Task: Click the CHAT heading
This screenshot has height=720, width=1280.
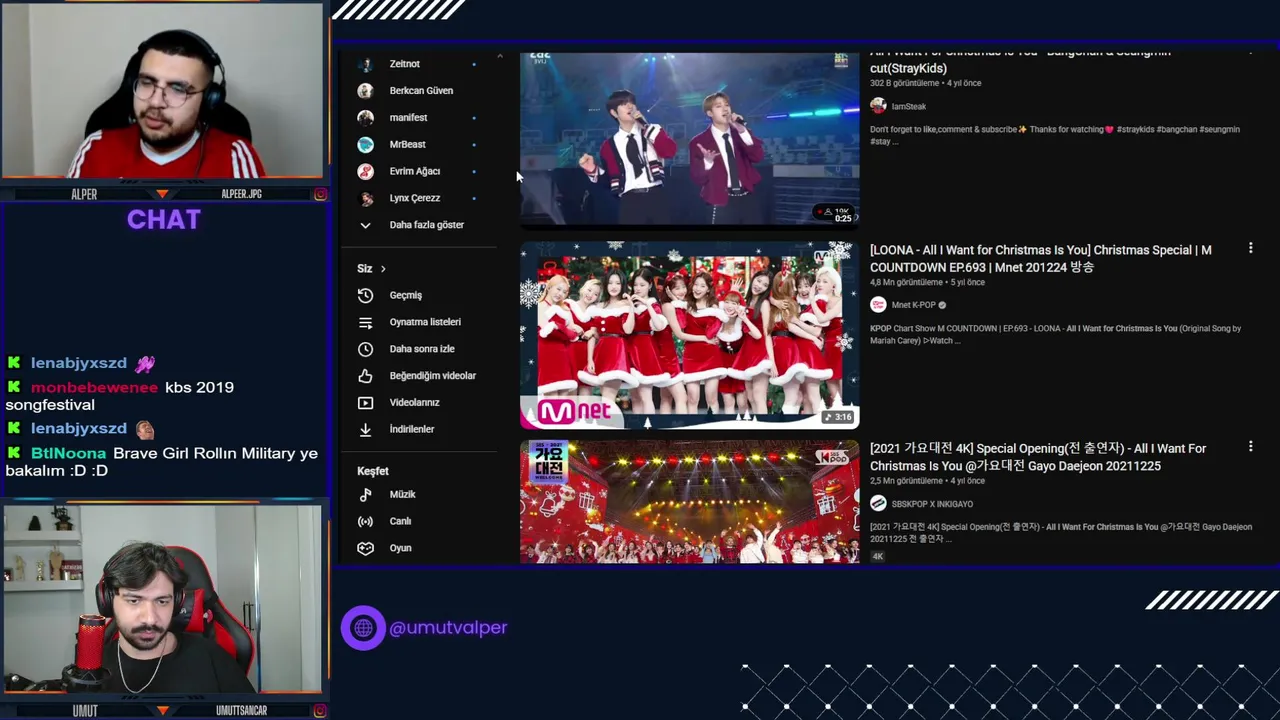Action: tap(164, 220)
